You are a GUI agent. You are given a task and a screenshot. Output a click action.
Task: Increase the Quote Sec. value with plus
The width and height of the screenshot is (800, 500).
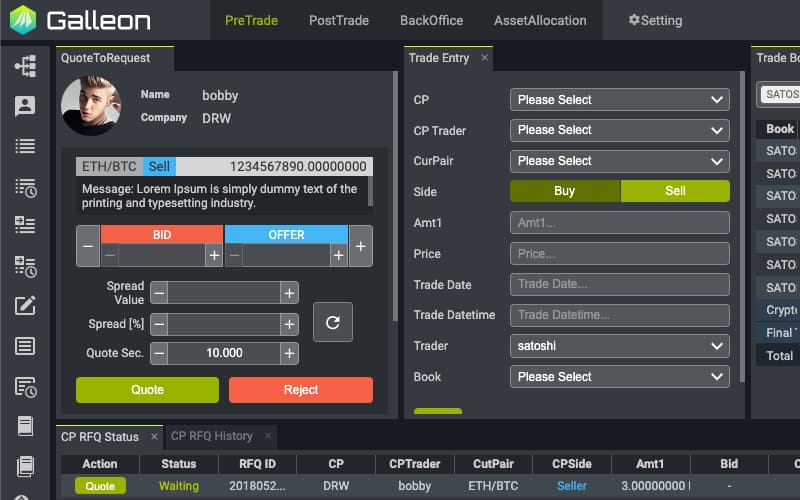[x=289, y=353]
